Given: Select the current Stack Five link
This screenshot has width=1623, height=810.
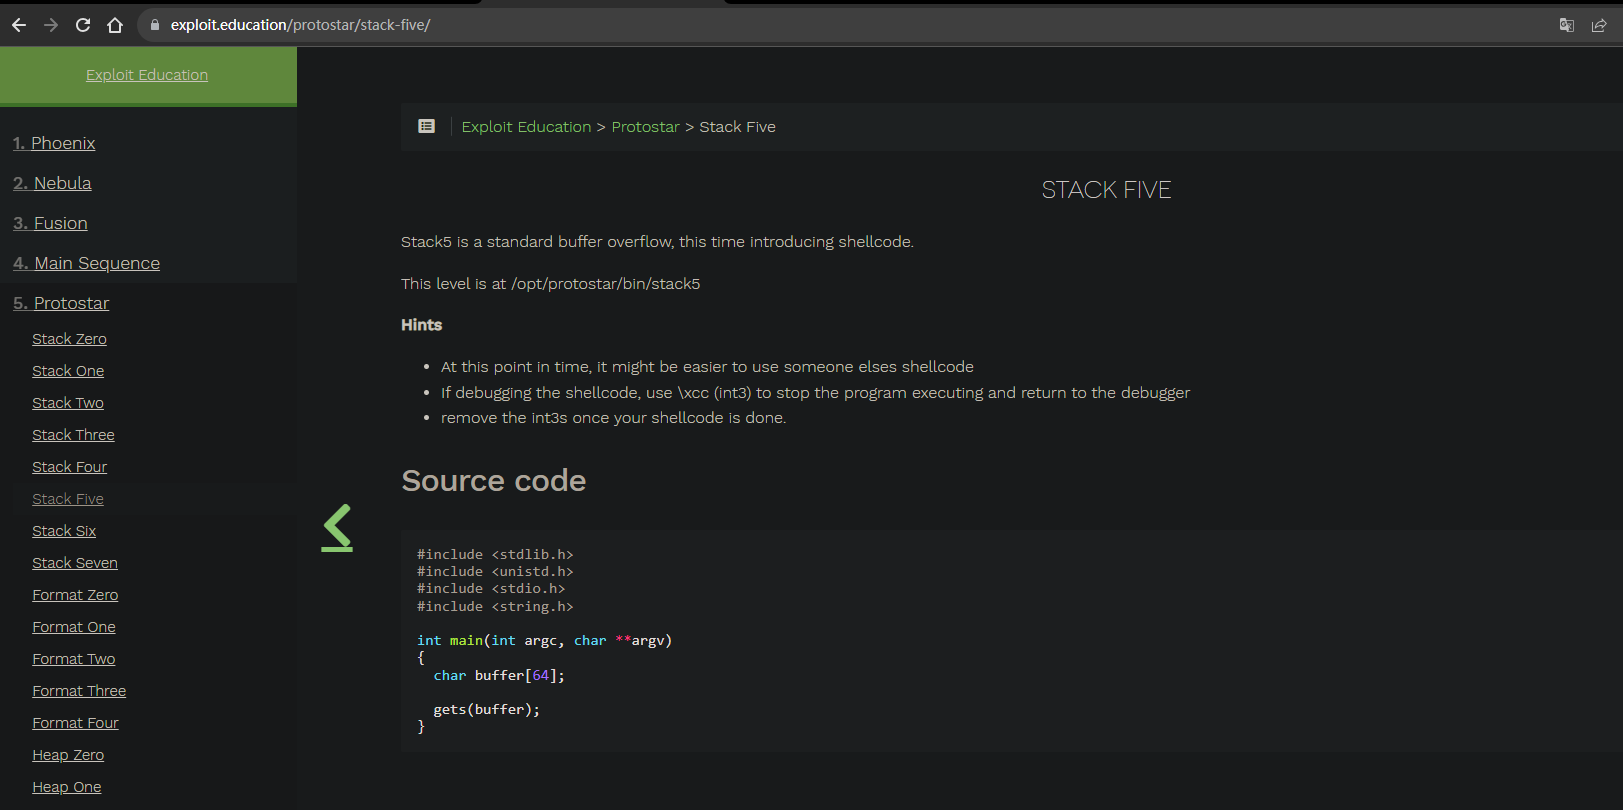Looking at the screenshot, I should click(68, 499).
